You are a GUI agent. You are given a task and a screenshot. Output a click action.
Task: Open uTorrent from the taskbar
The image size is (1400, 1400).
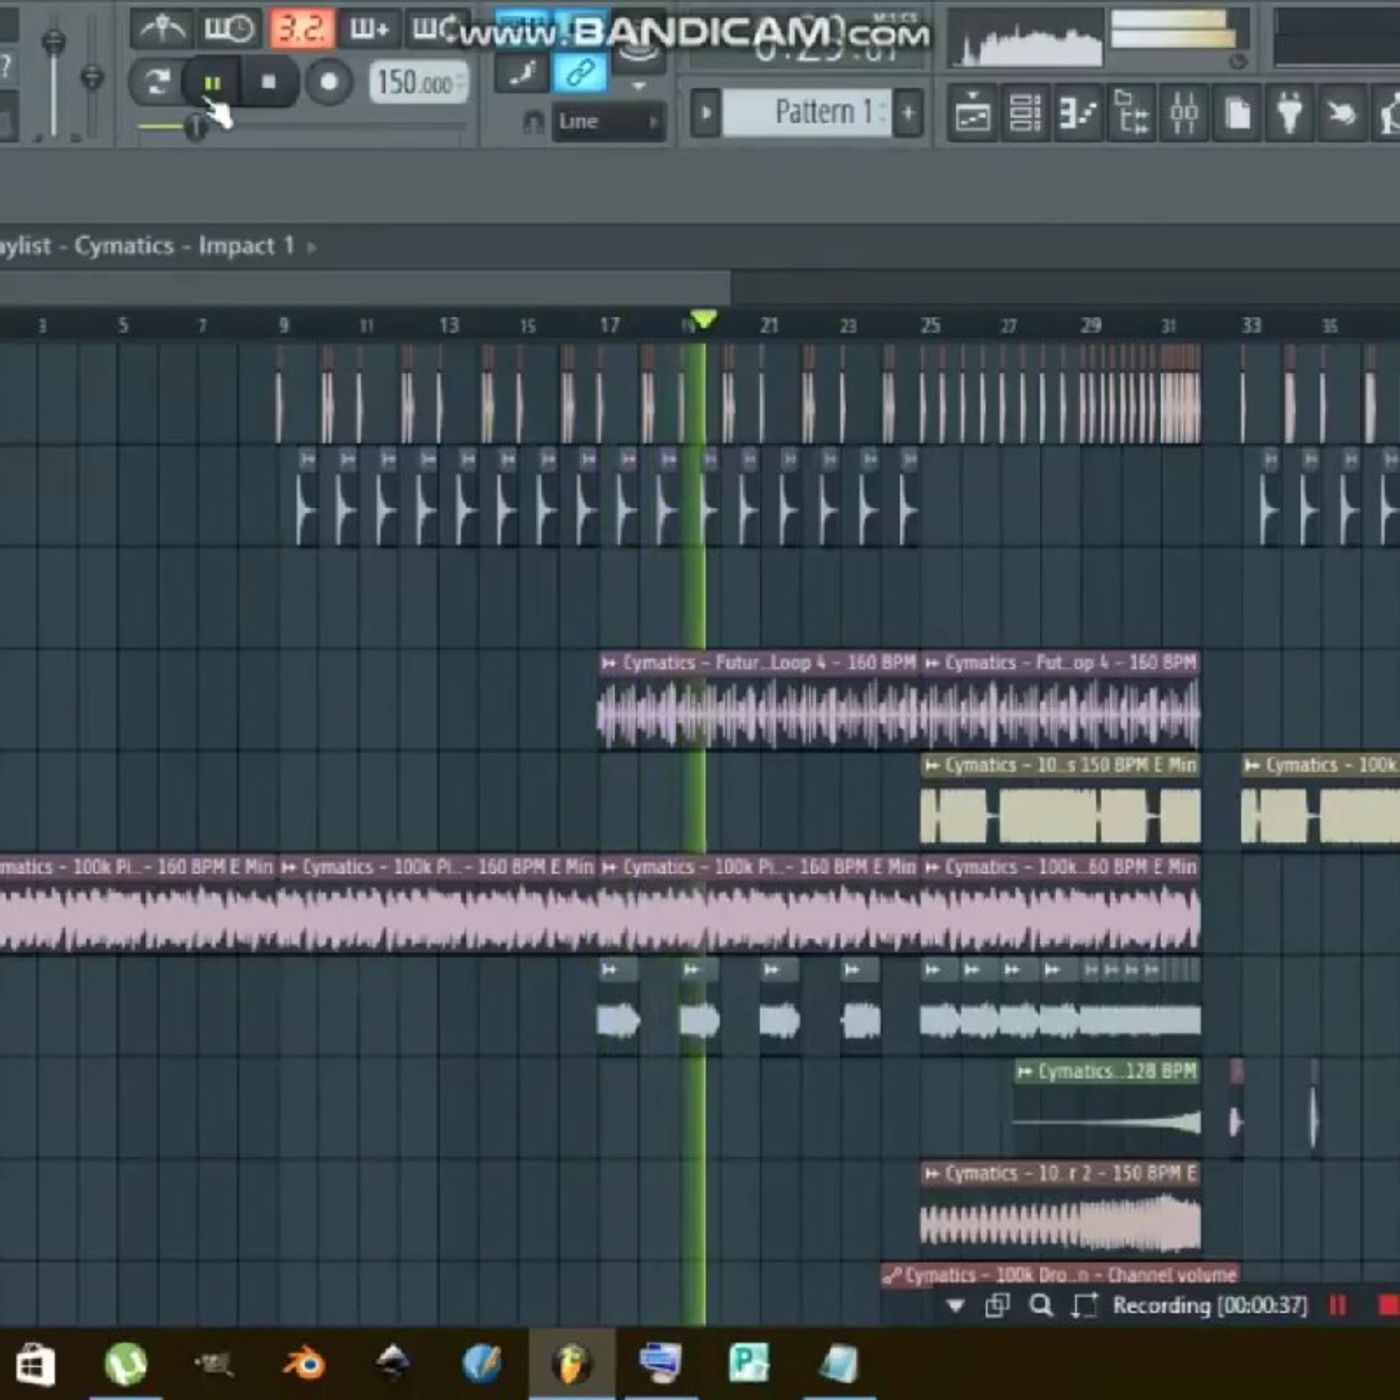click(126, 1364)
